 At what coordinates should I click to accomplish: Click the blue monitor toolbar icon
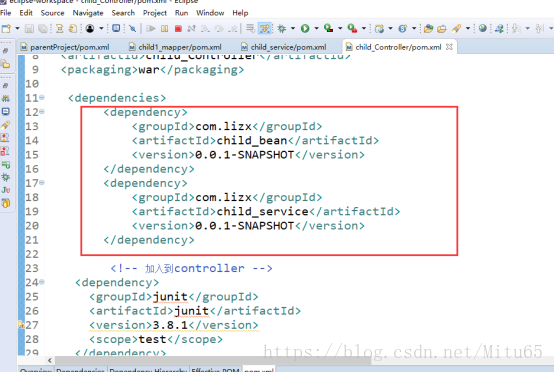[116, 28]
